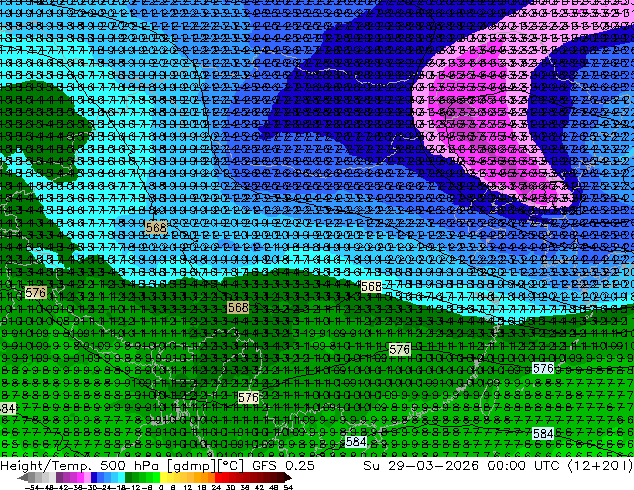
Task: Click the right arrow tip of color bar
Action: (x=290, y=478)
